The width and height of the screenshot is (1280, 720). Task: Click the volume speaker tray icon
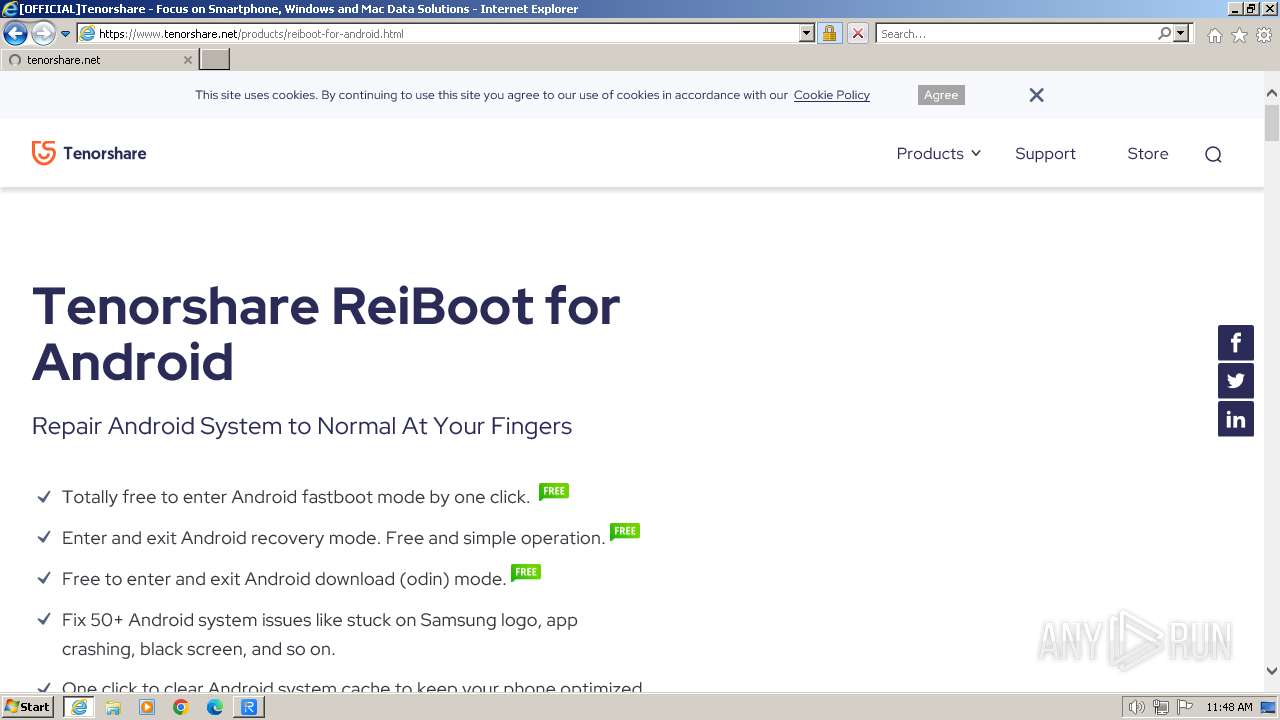coord(1137,707)
